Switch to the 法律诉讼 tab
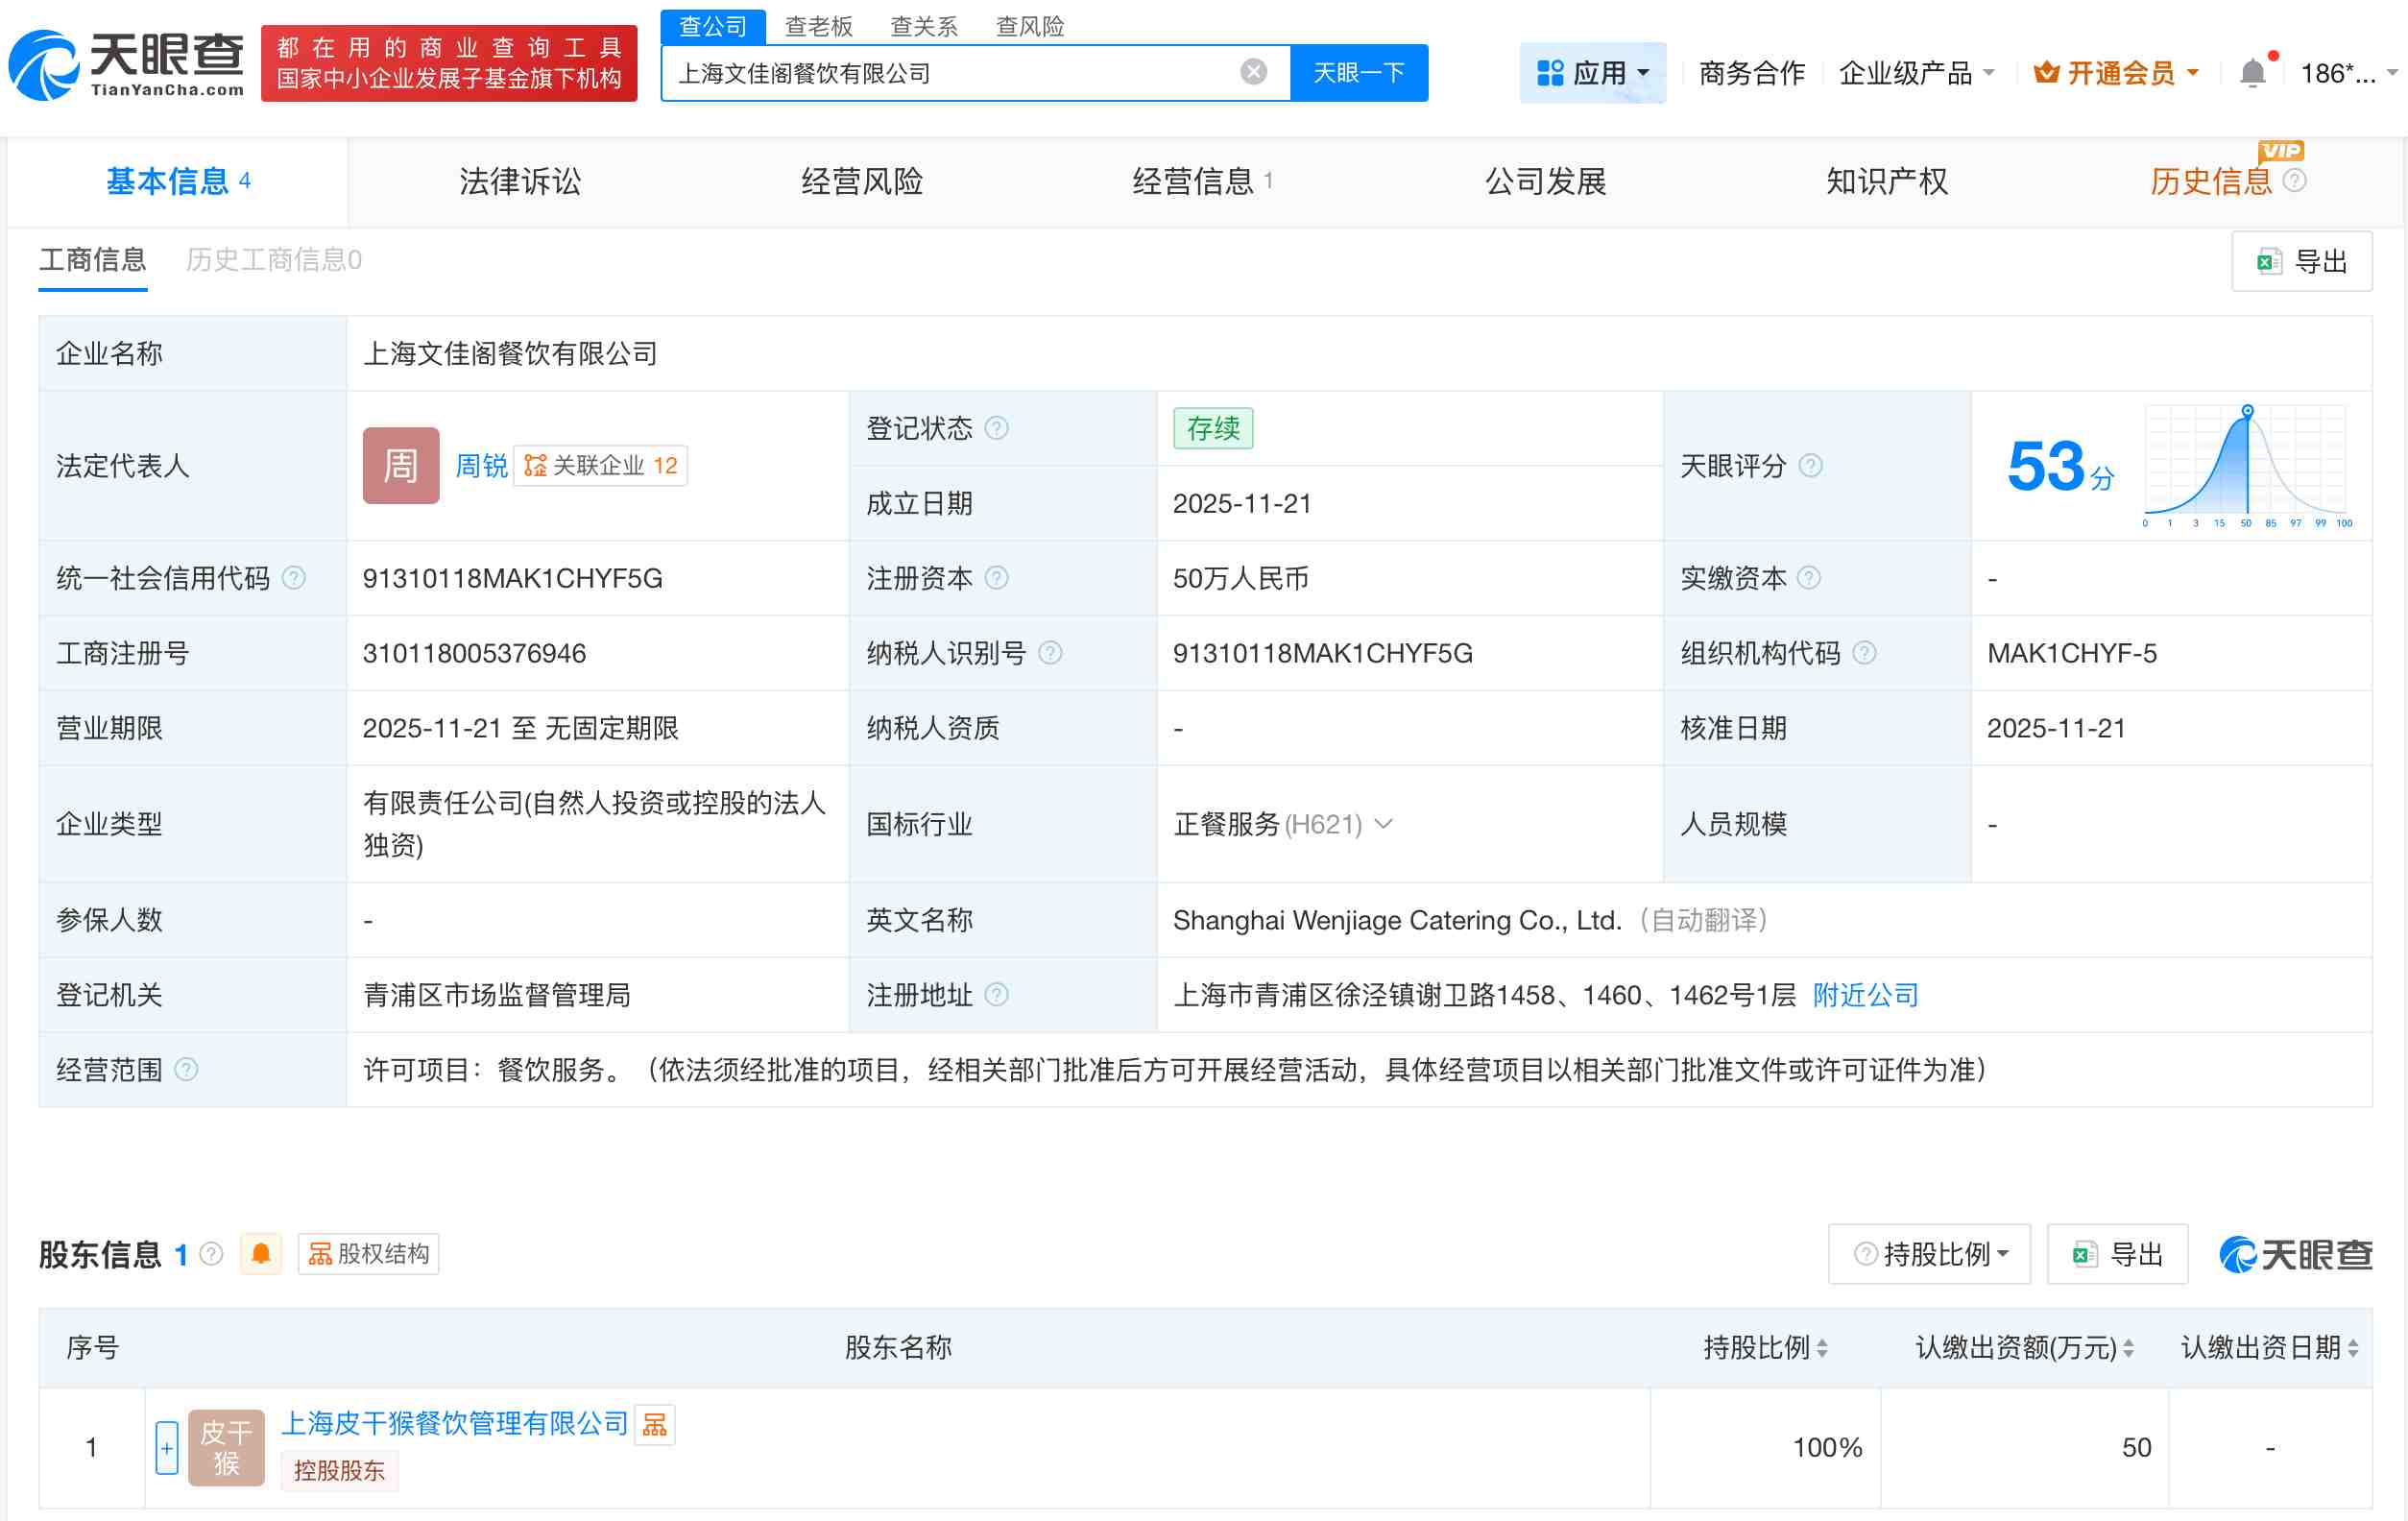Screen dimensions: 2408x1521 click(x=519, y=182)
